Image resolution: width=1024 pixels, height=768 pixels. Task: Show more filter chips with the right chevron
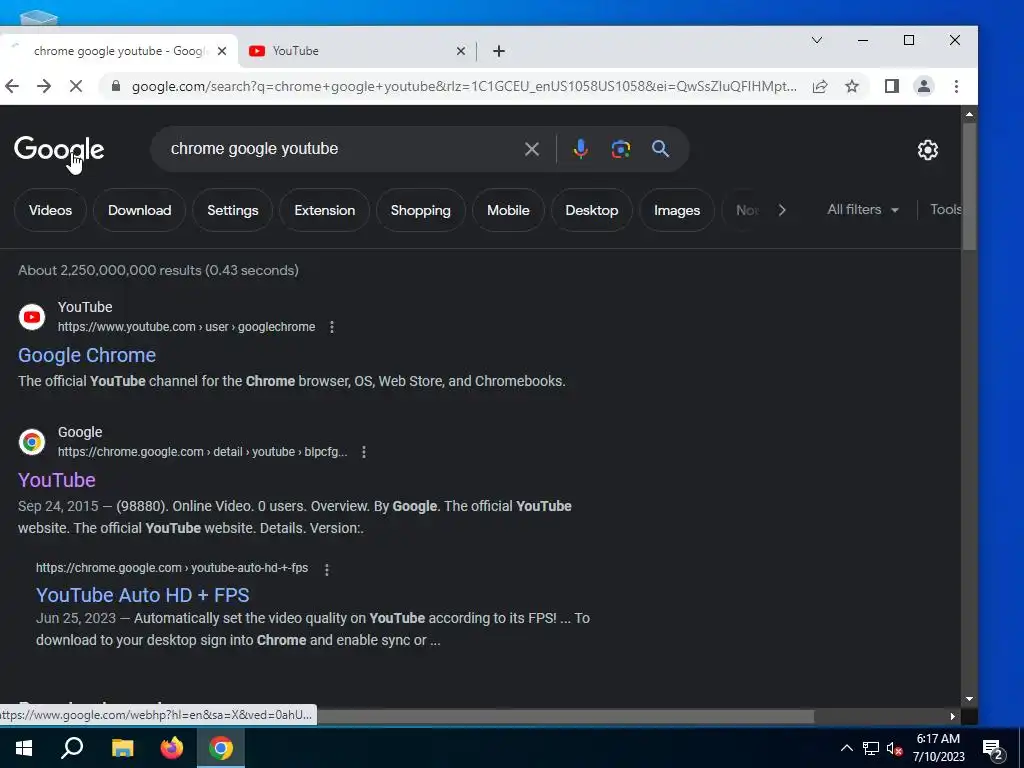point(782,210)
